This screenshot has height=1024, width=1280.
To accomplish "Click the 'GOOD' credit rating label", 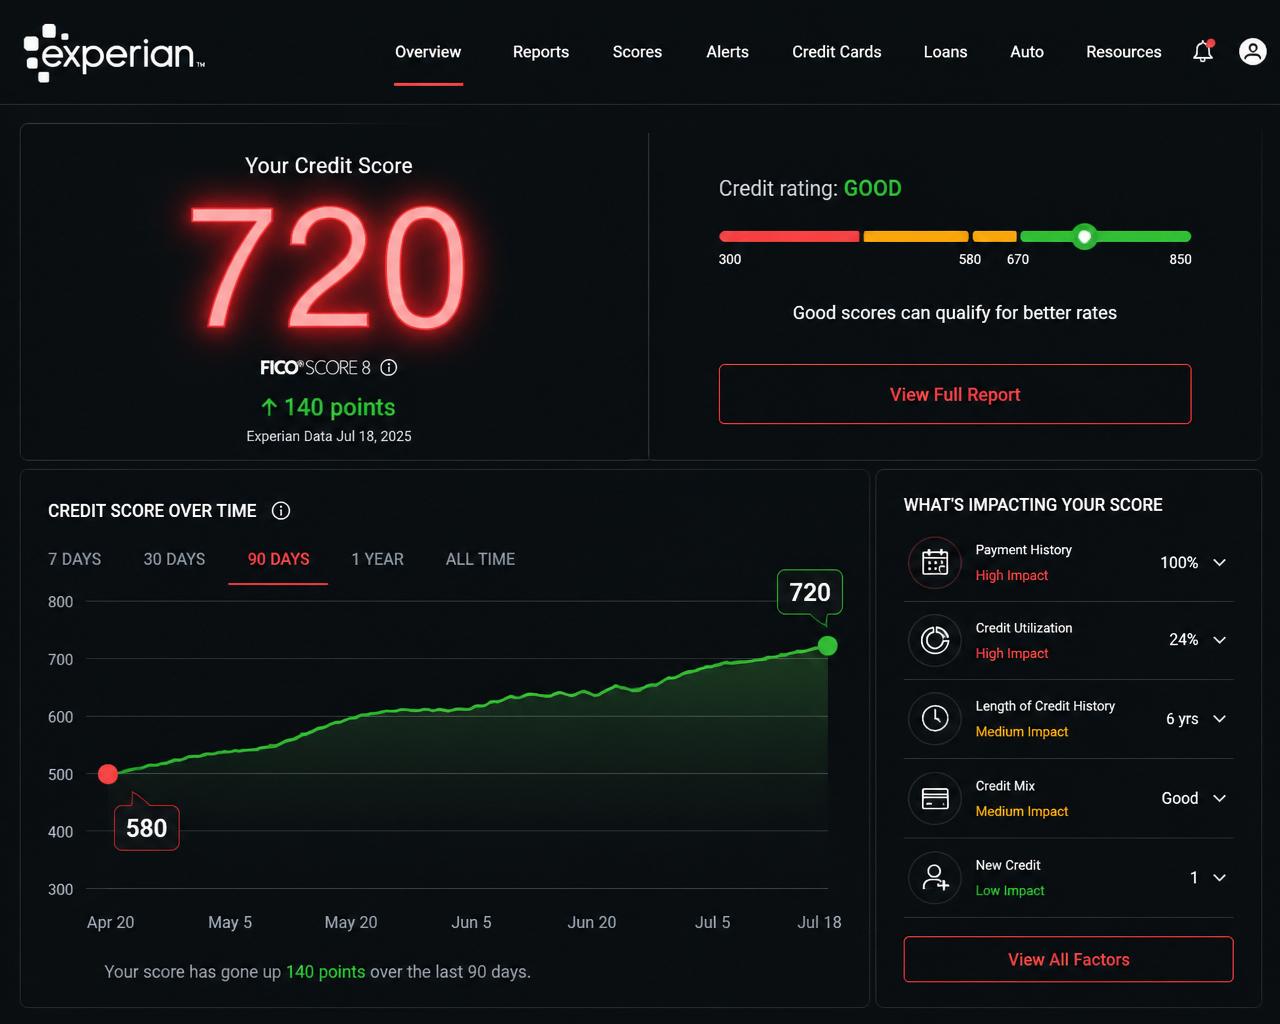I will (x=872, y=188).
